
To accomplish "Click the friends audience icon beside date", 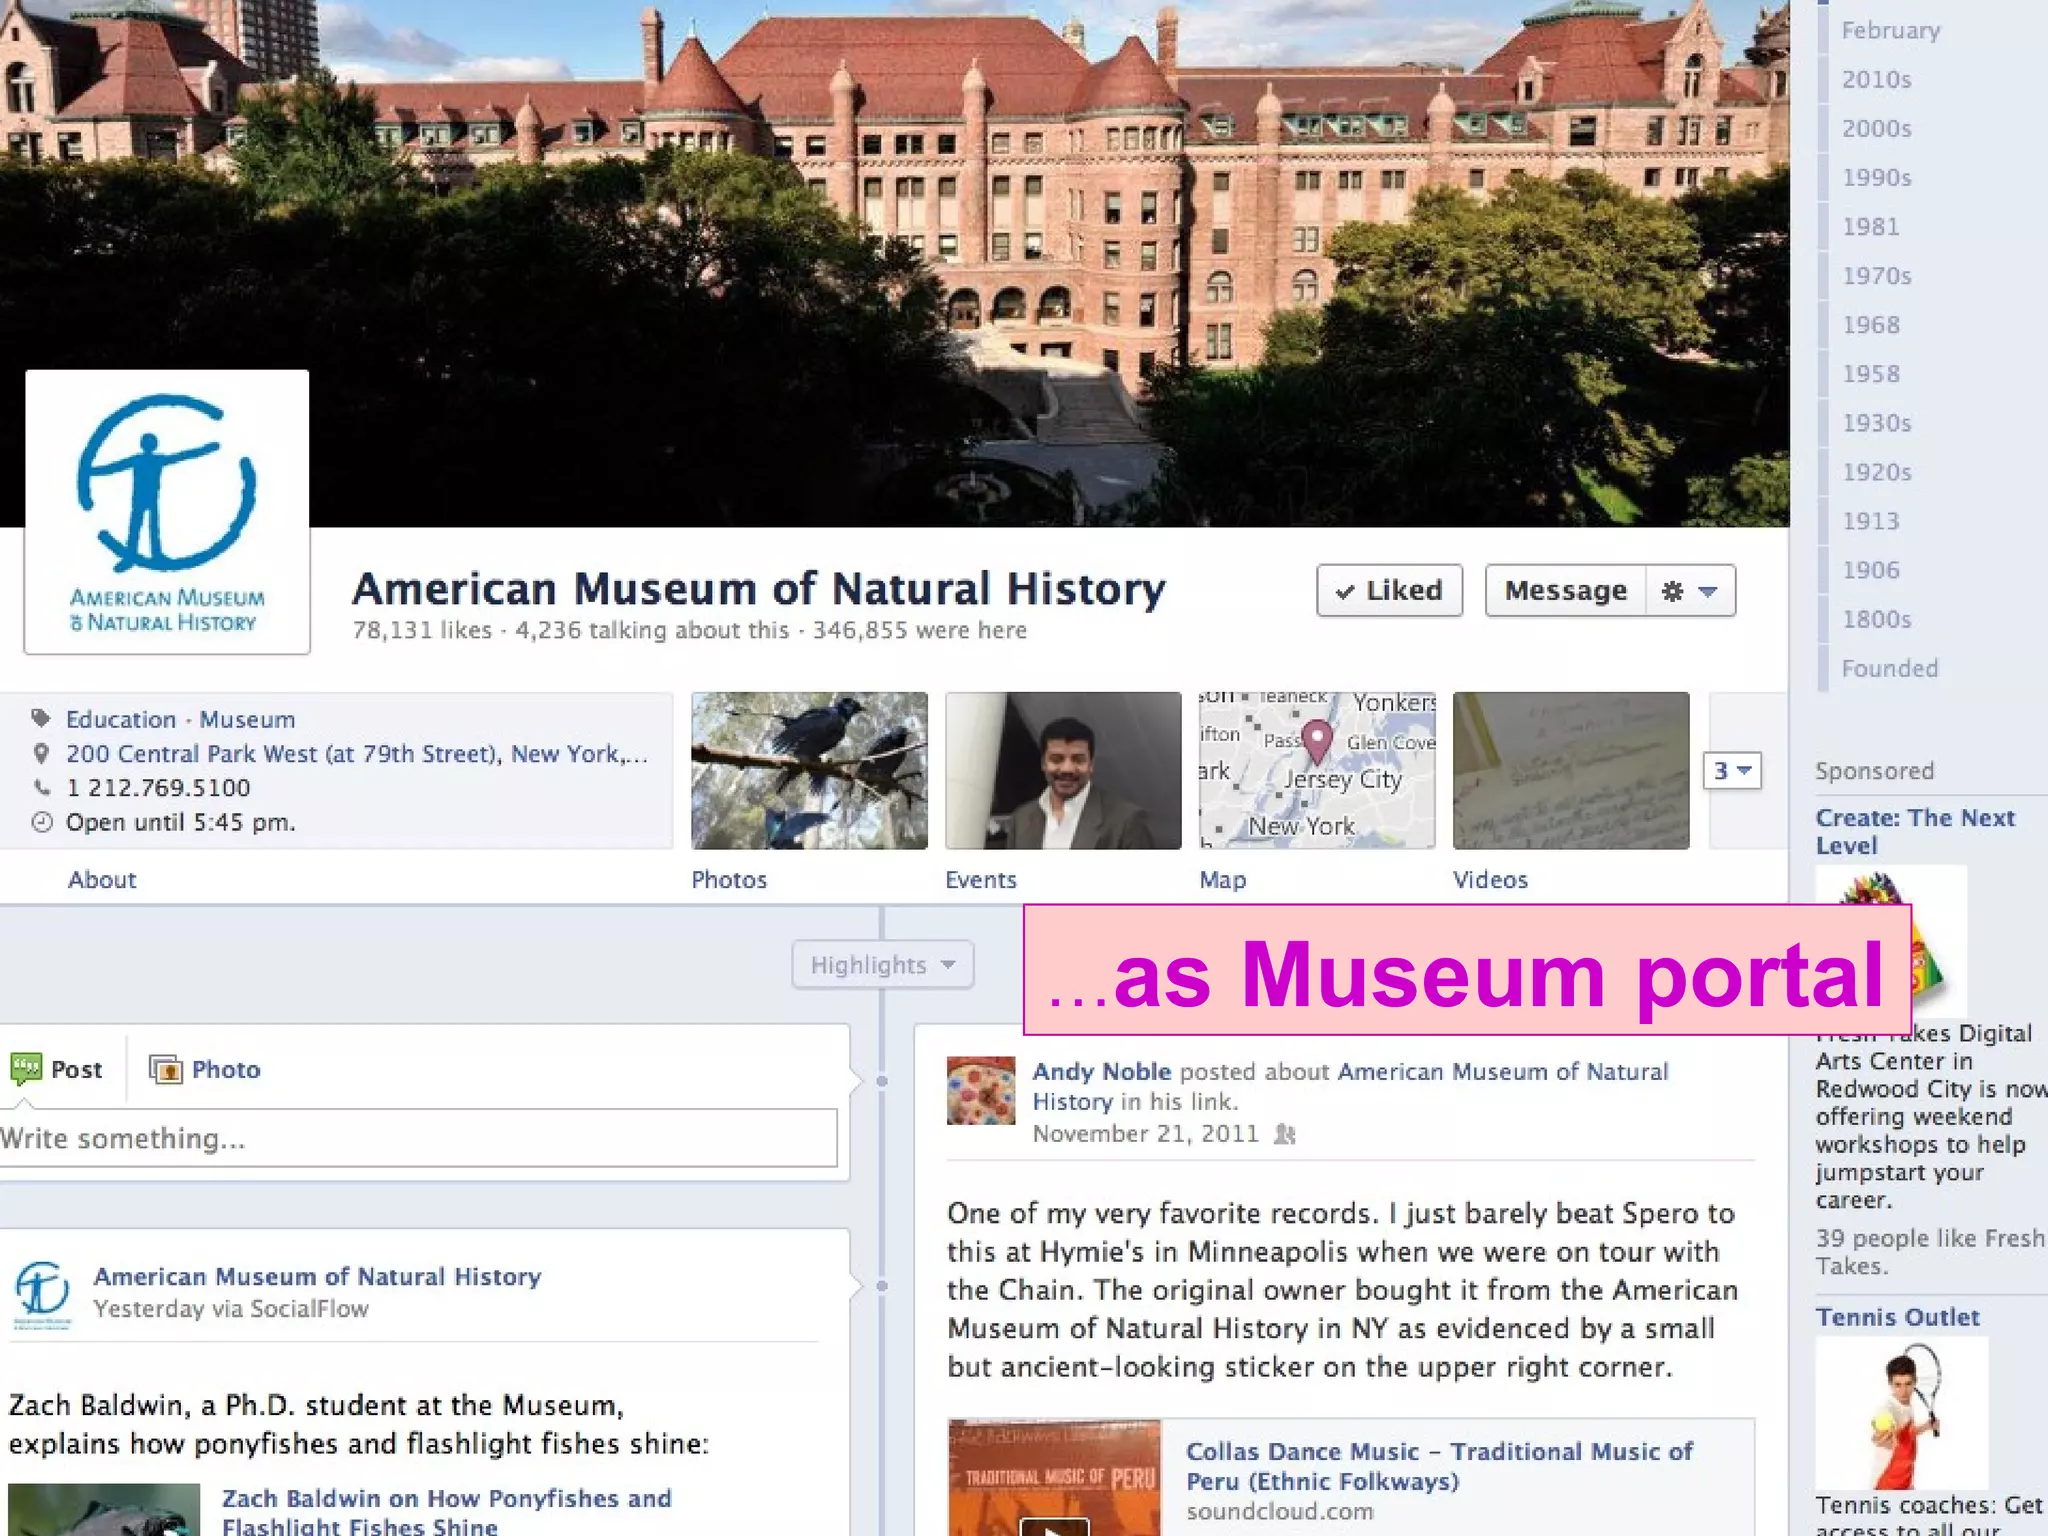I will pyautogui.click(x=1285, y=1134).
